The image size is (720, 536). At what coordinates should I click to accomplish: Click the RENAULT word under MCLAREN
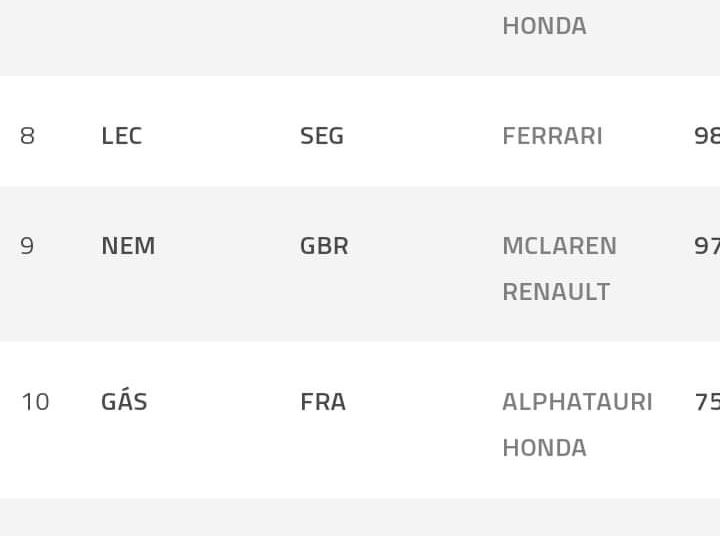pyautogui.click(x=556, y=292)
